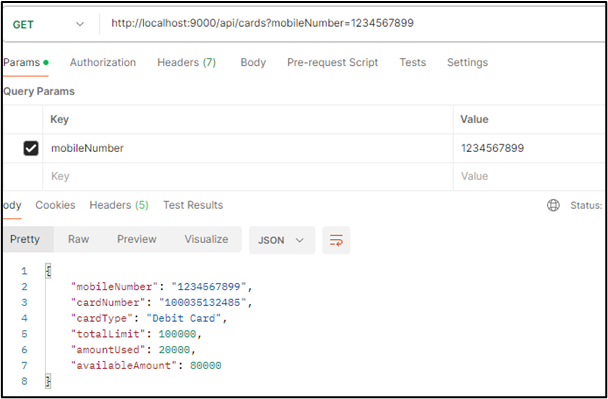
Task: Switch to the request Body tab
Action: click(253, 62)
